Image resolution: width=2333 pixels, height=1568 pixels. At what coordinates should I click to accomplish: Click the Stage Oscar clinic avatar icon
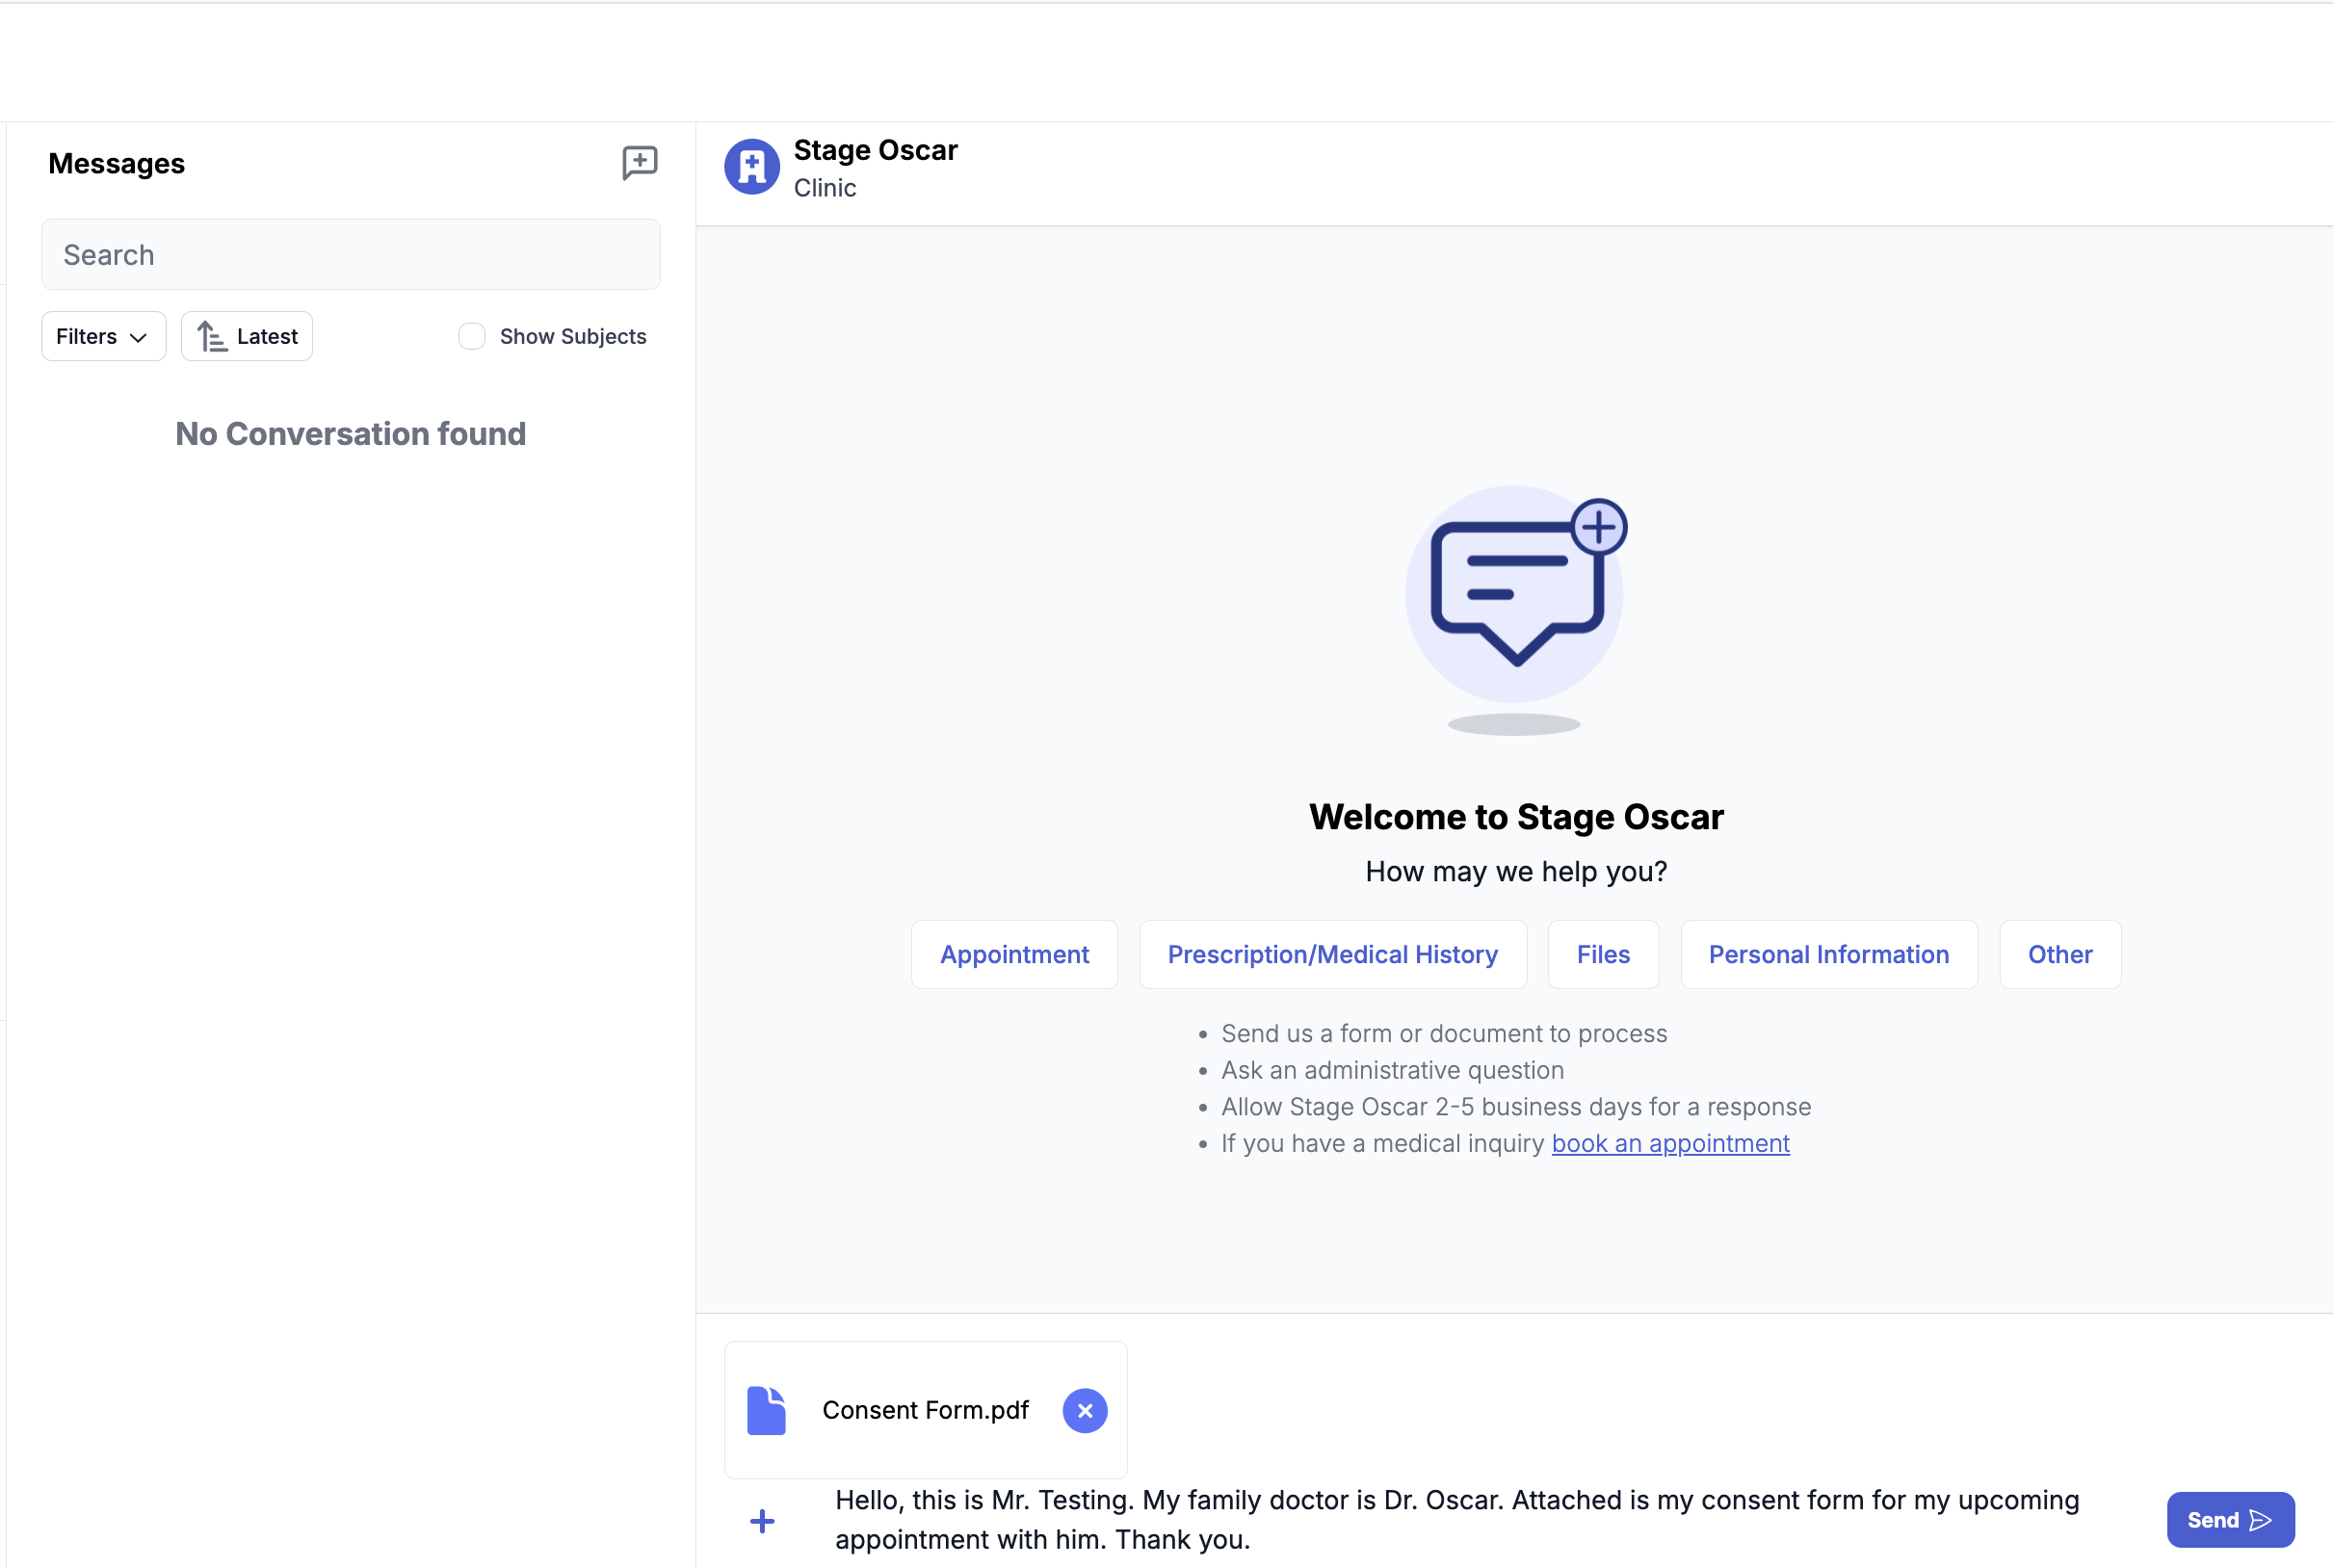click(751, 167)
